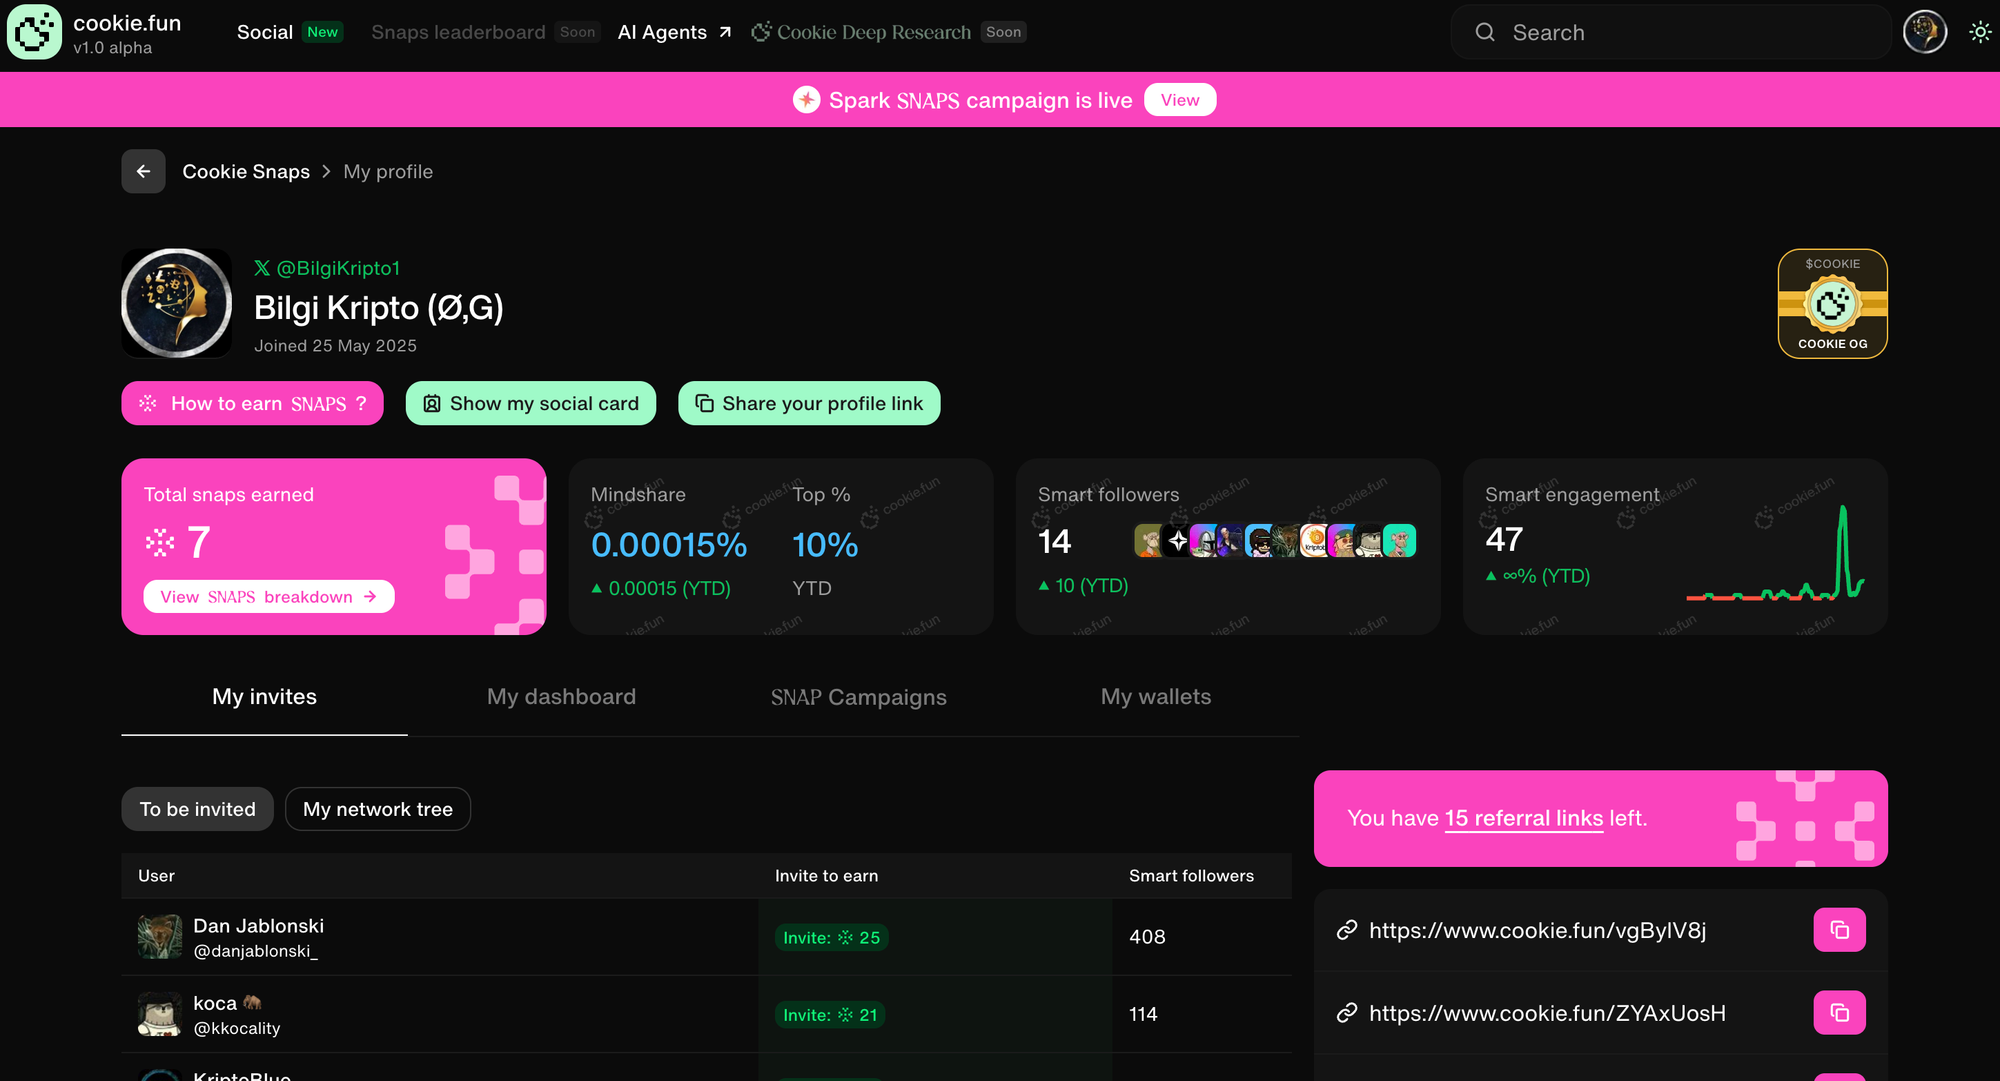This screenshot has width=2000, height=1081.
Task: Click Invite 21 badge for koca
Action: tap(830, 1014)
